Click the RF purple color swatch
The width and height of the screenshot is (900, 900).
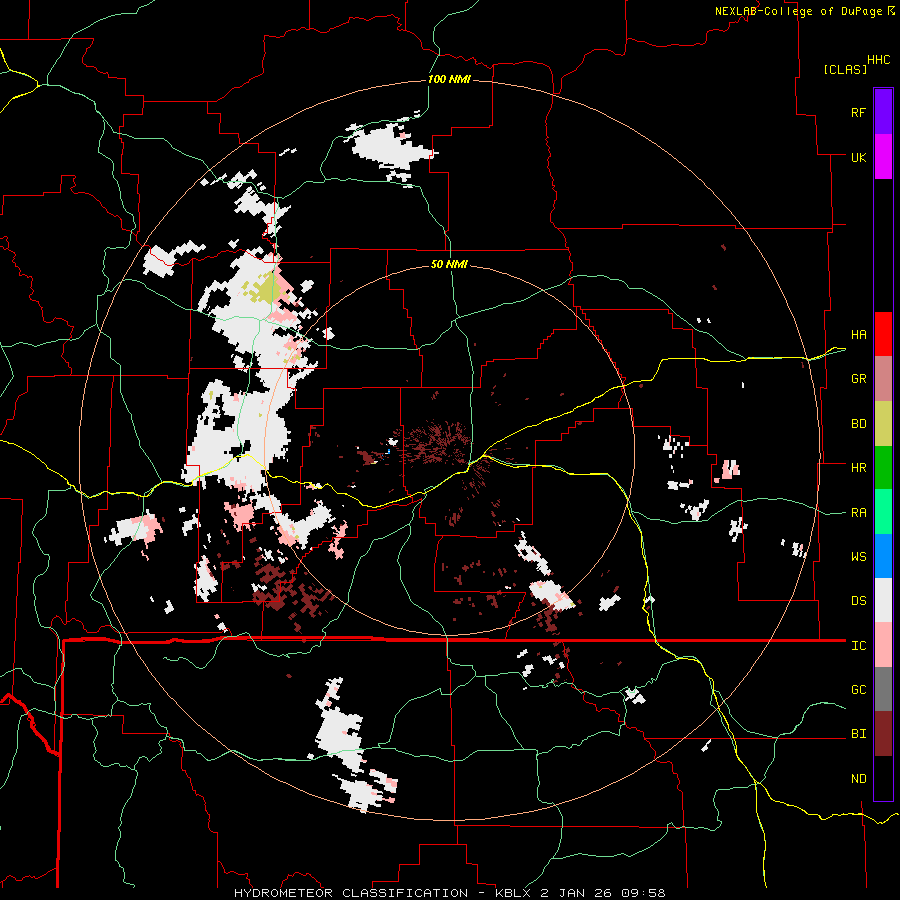coord(883,112)
